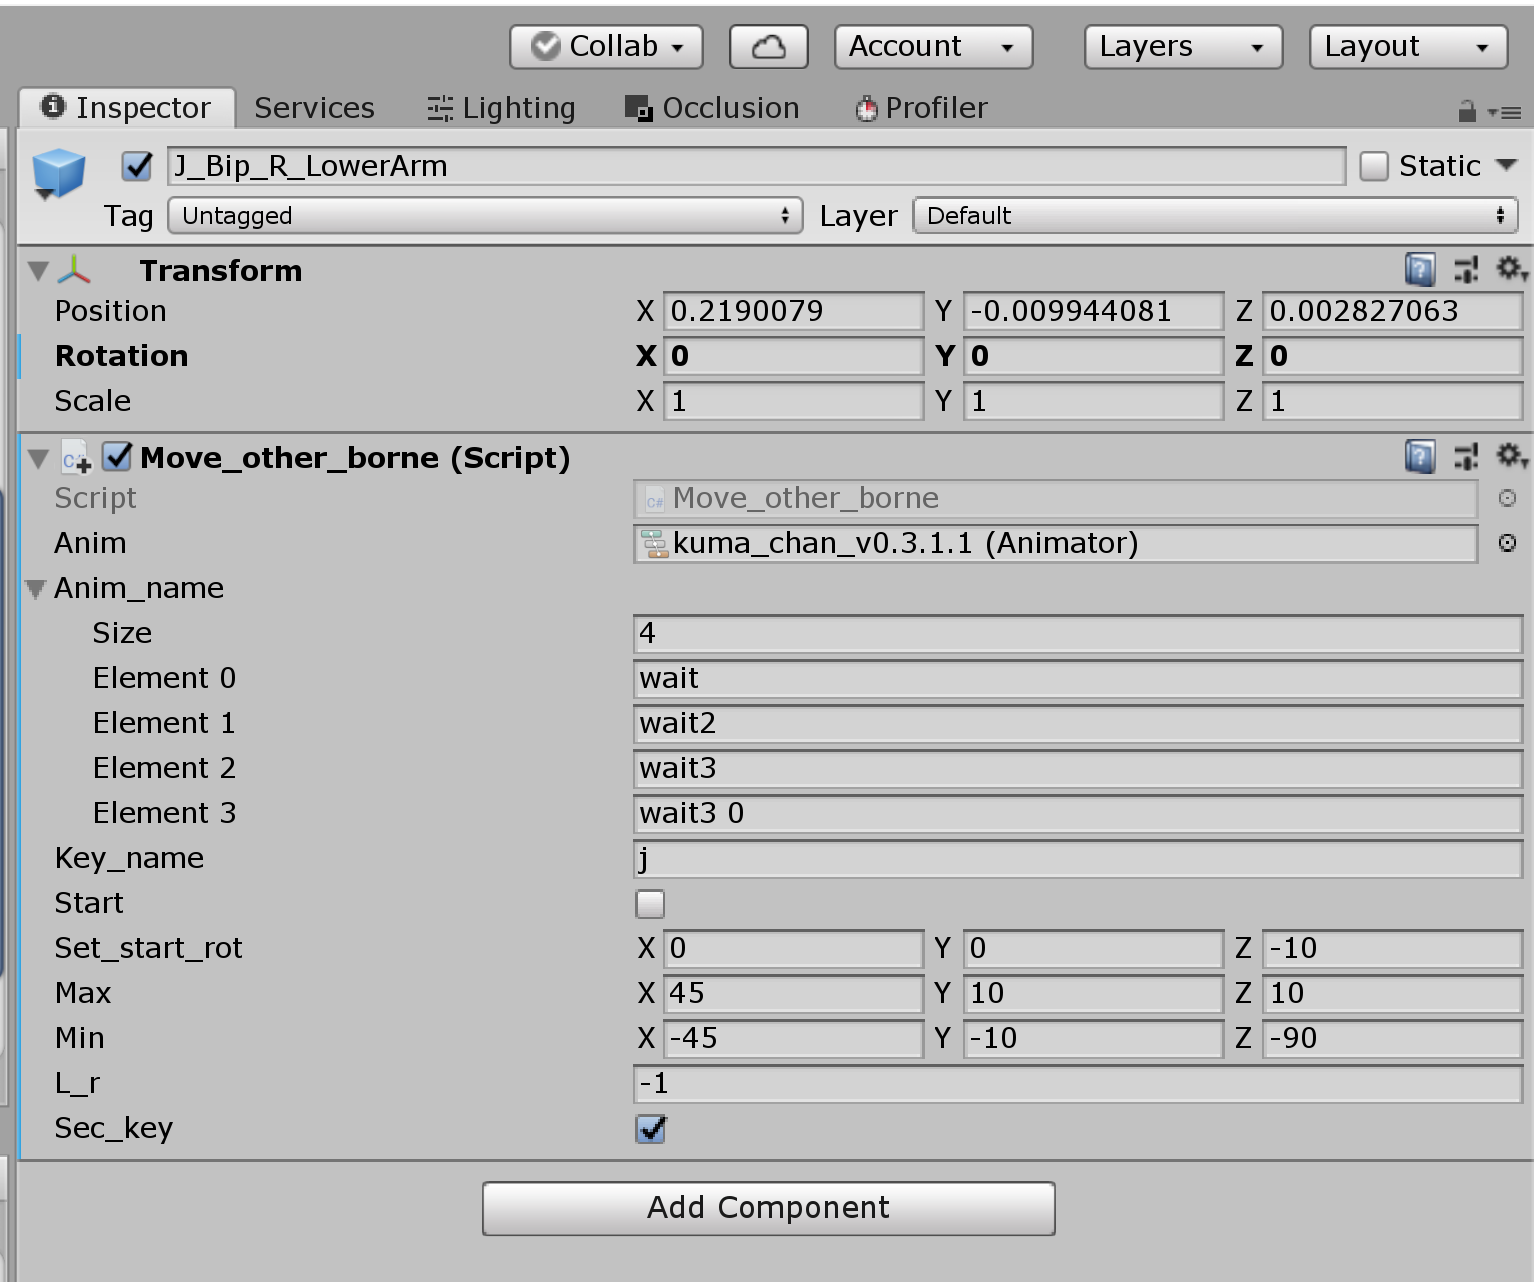Image resolution: width=1534 pixels, height=1282 pixels.
Task: Click the GameObject blue cube icon
Action: point(59,172)
